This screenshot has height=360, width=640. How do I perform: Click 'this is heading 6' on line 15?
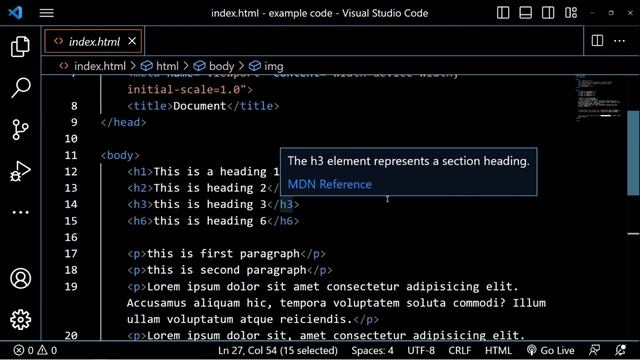[x=210, y=221]
